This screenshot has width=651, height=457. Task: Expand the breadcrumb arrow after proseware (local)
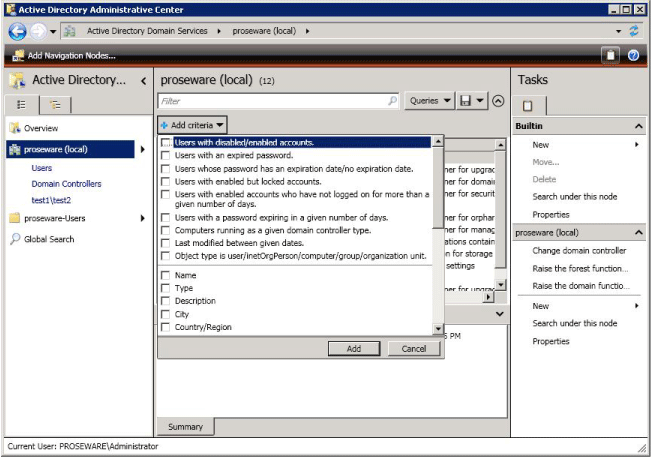tap(307, 31)
